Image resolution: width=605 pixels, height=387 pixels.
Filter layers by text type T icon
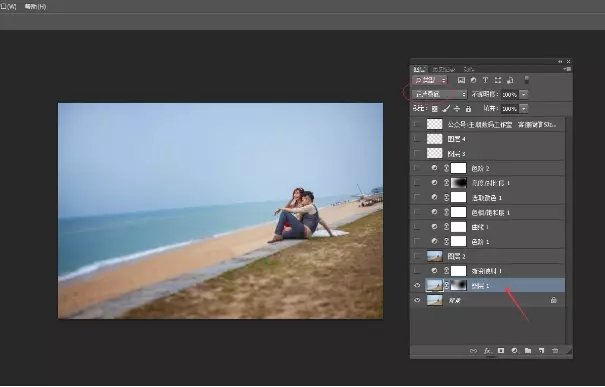click(x=485, y=80)
